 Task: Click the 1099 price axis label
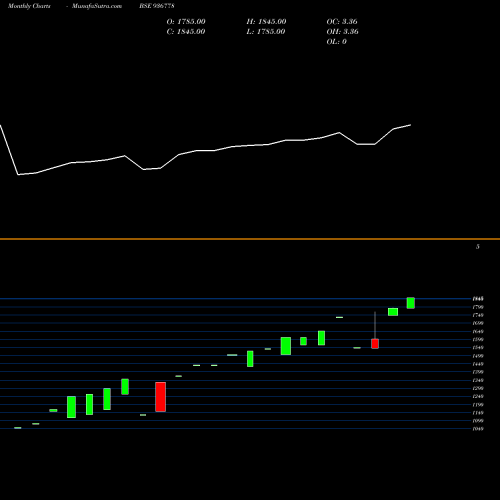pos(478,421)
